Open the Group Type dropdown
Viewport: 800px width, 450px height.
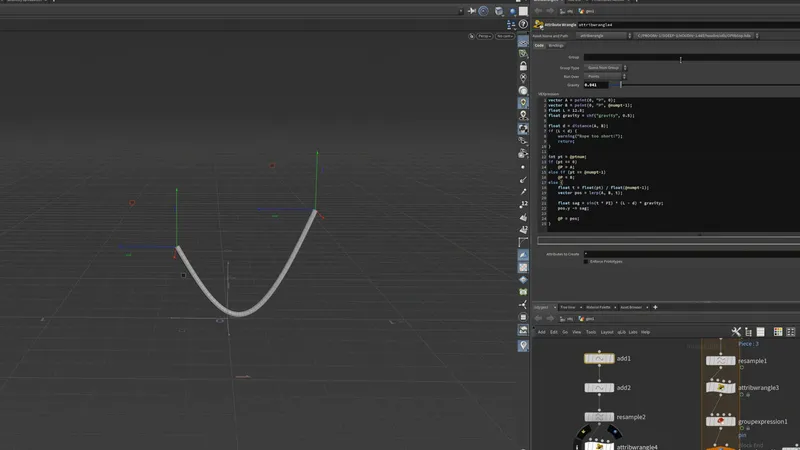click(605, 67)
